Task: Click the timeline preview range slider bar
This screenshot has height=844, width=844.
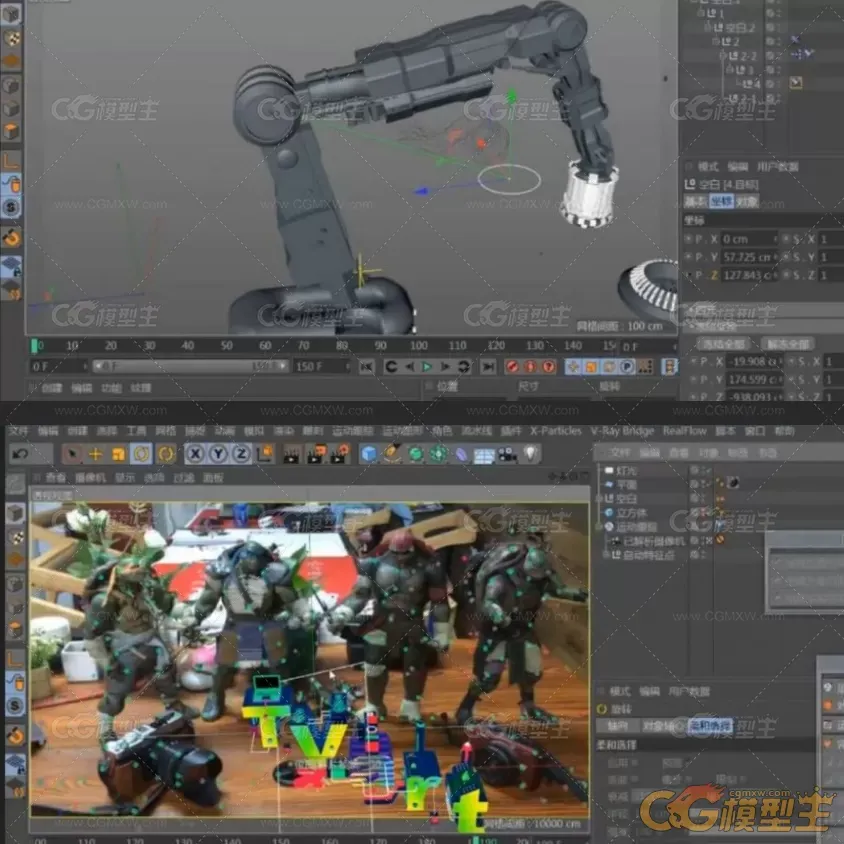Action: 189,367
